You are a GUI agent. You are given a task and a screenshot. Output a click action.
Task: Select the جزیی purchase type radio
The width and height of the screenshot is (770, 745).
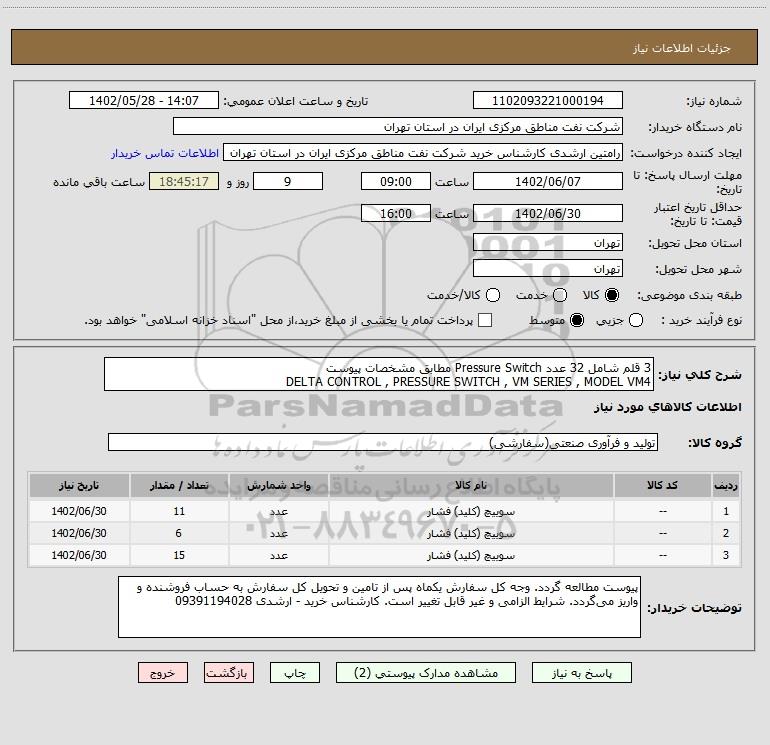tap(636, 320)
